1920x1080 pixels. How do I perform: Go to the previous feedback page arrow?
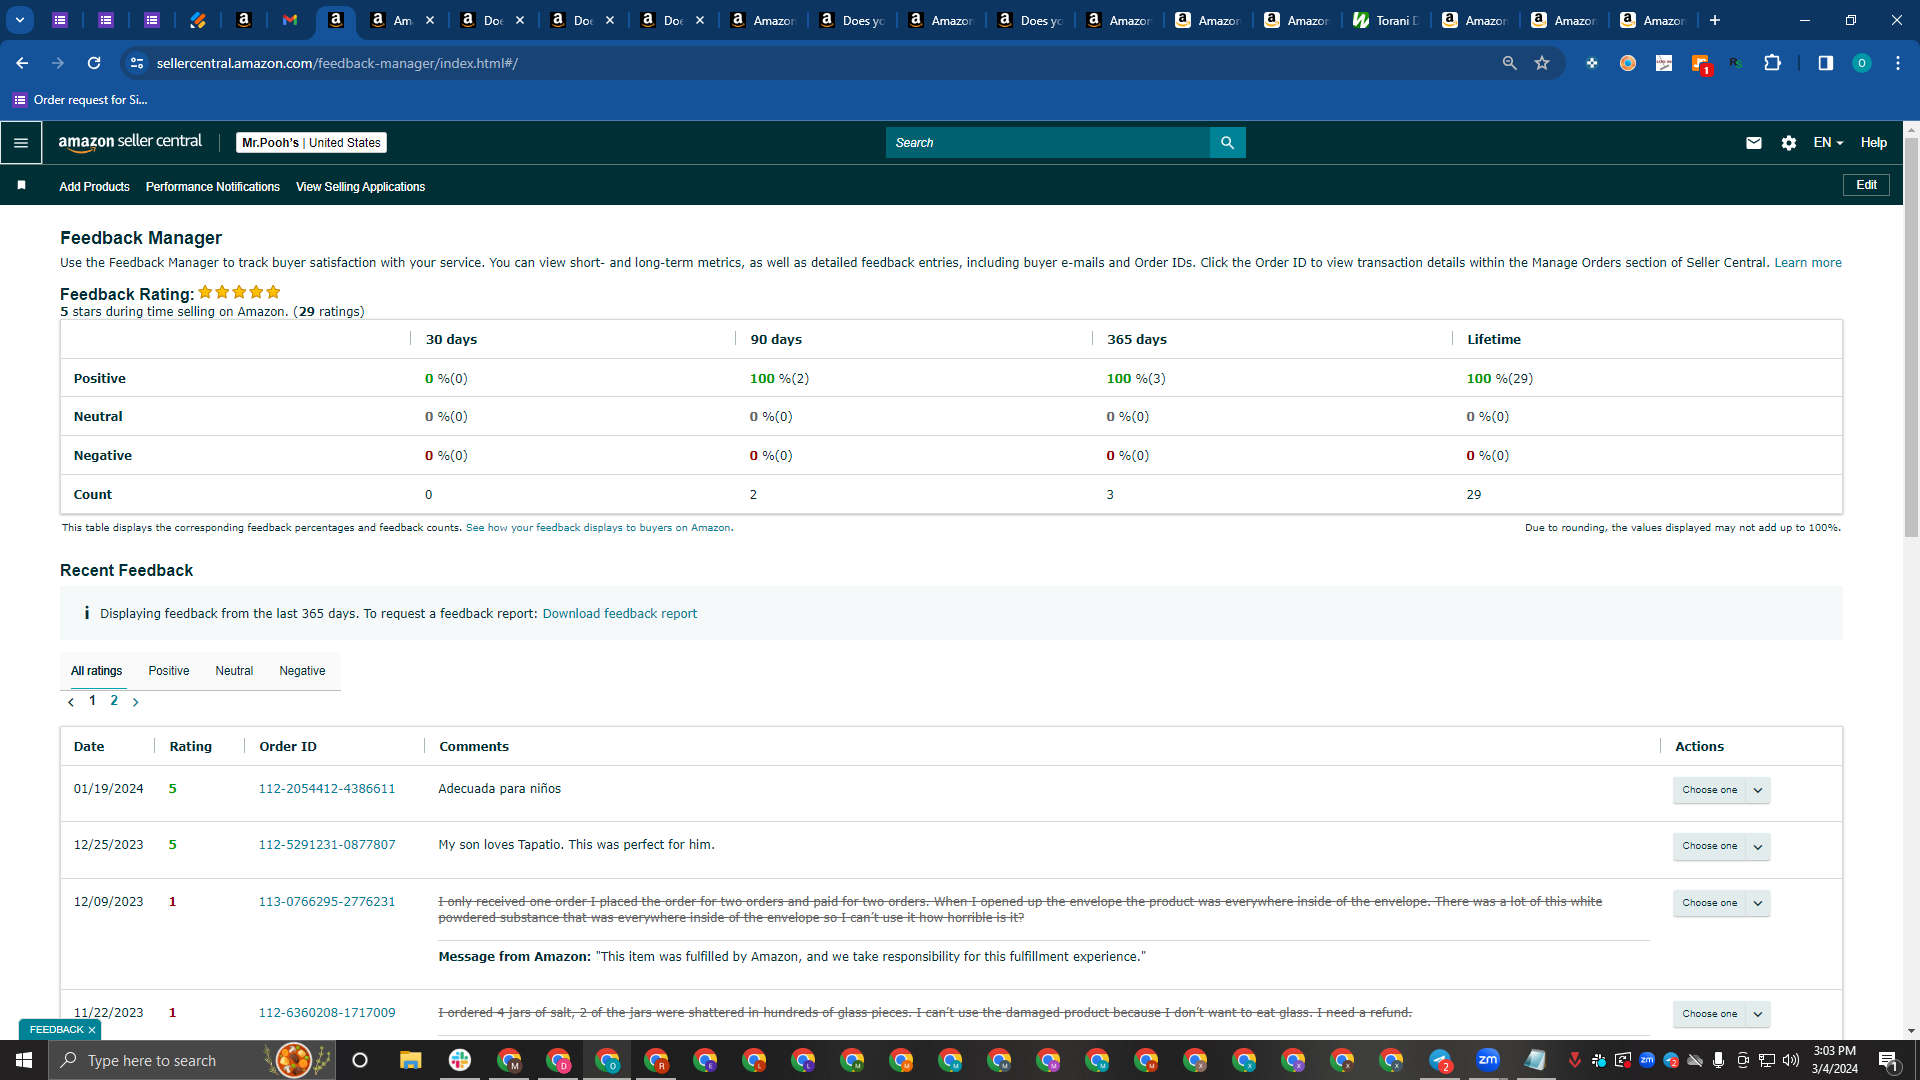point(71,702)
